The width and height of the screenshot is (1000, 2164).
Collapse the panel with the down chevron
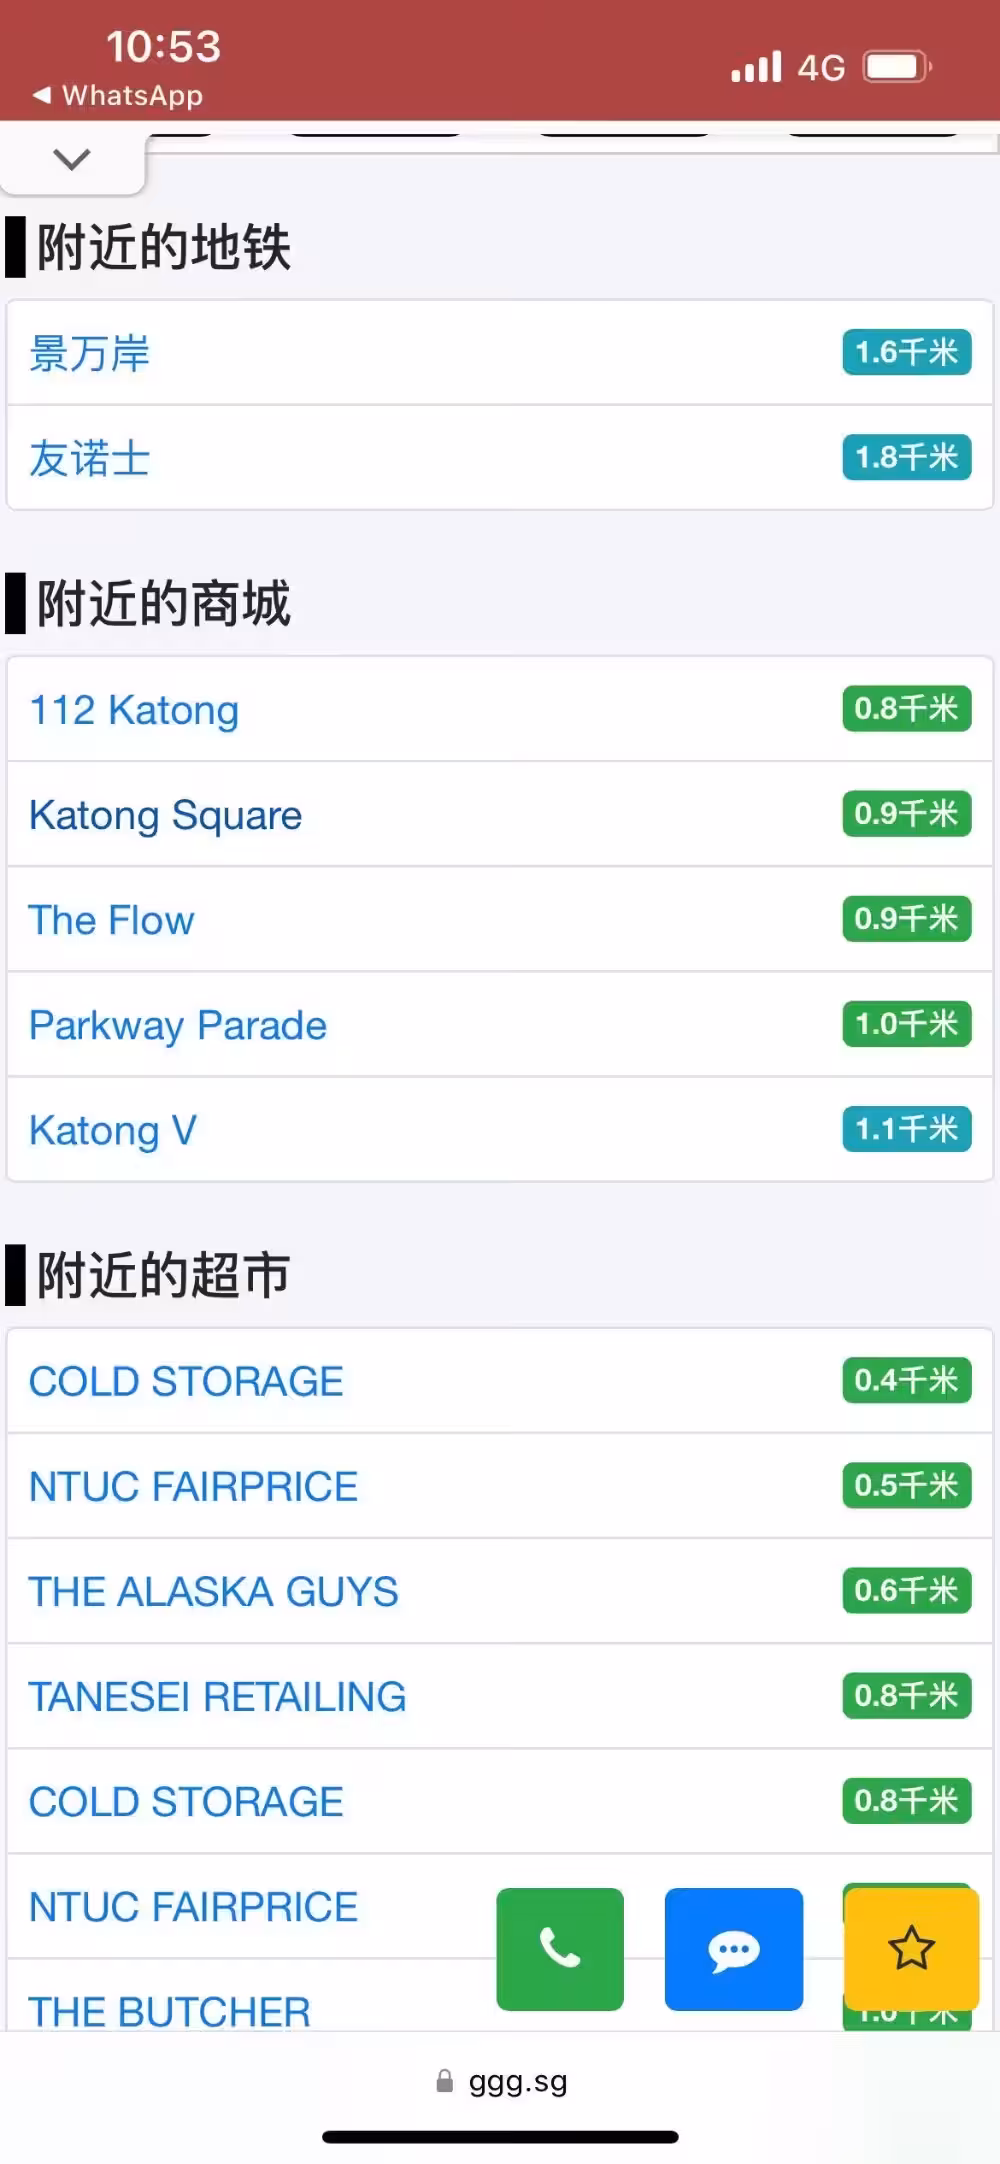pos(72,159)
